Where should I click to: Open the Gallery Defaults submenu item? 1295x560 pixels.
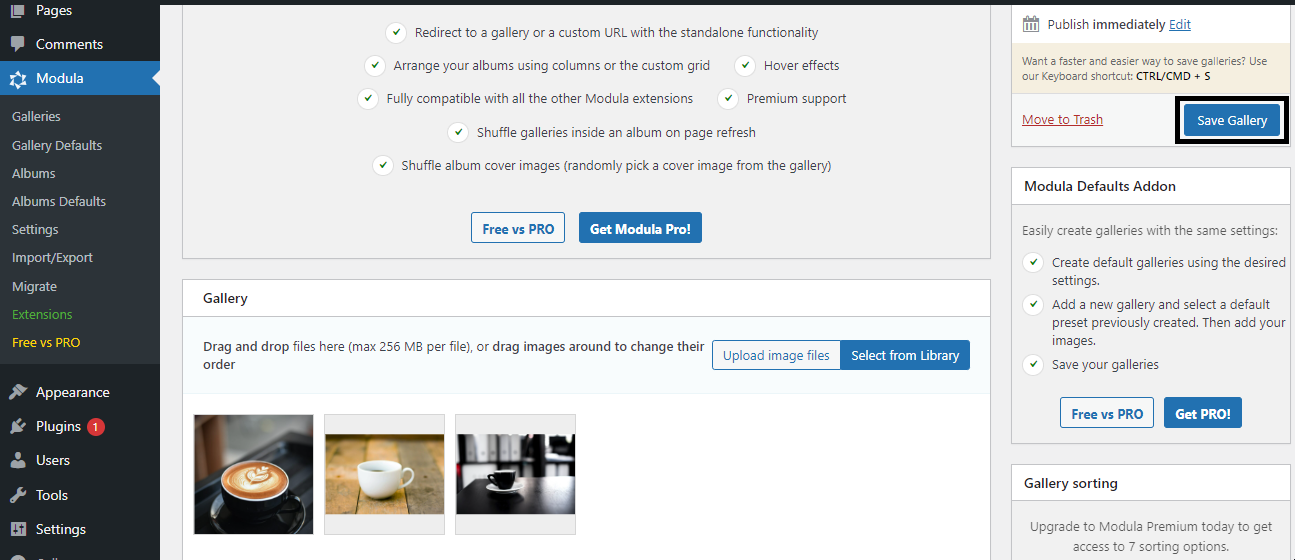[x=57, y=145]
